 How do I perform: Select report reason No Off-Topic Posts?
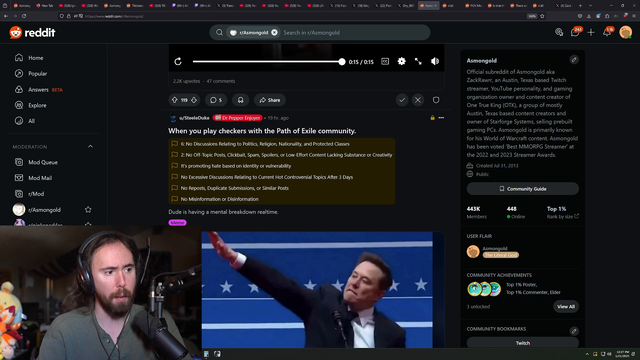coord(286,155)
